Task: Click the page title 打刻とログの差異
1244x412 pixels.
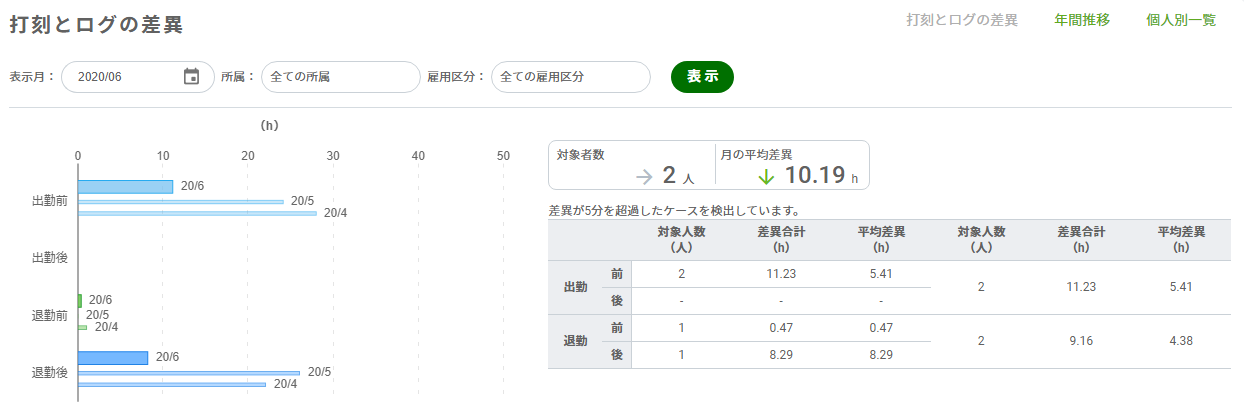Action: [97, 25]
